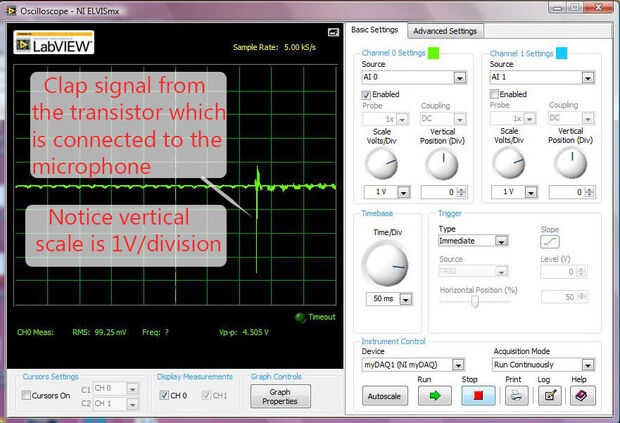Screen dimensions: 620x423
Task: Click the Timeout indicator LED
Action: tap(301, 317)
